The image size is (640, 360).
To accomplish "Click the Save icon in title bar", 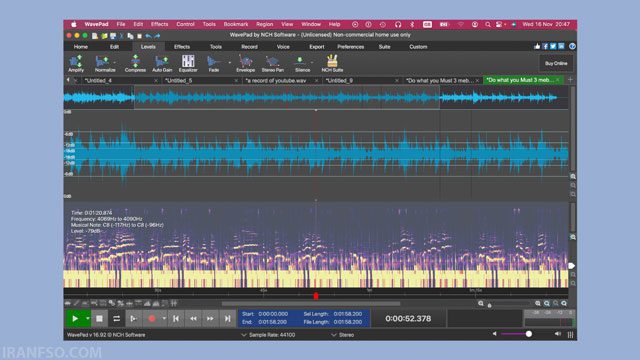I will [113, 36].
